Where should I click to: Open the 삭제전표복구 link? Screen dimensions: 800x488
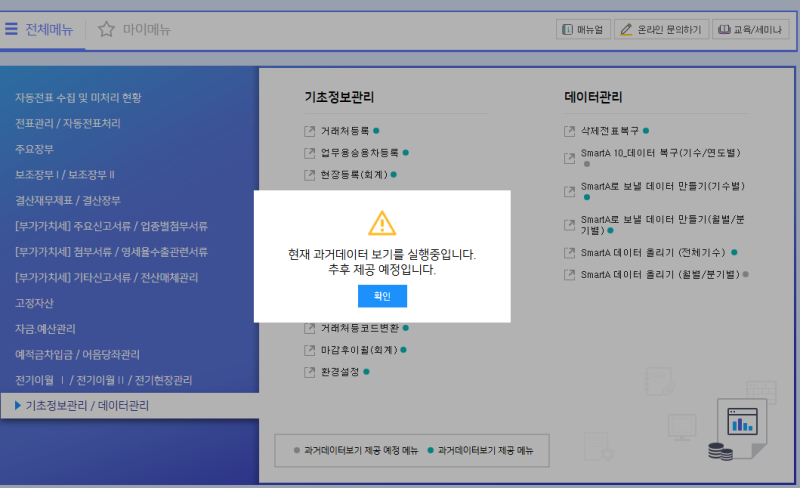coord(610,131)
